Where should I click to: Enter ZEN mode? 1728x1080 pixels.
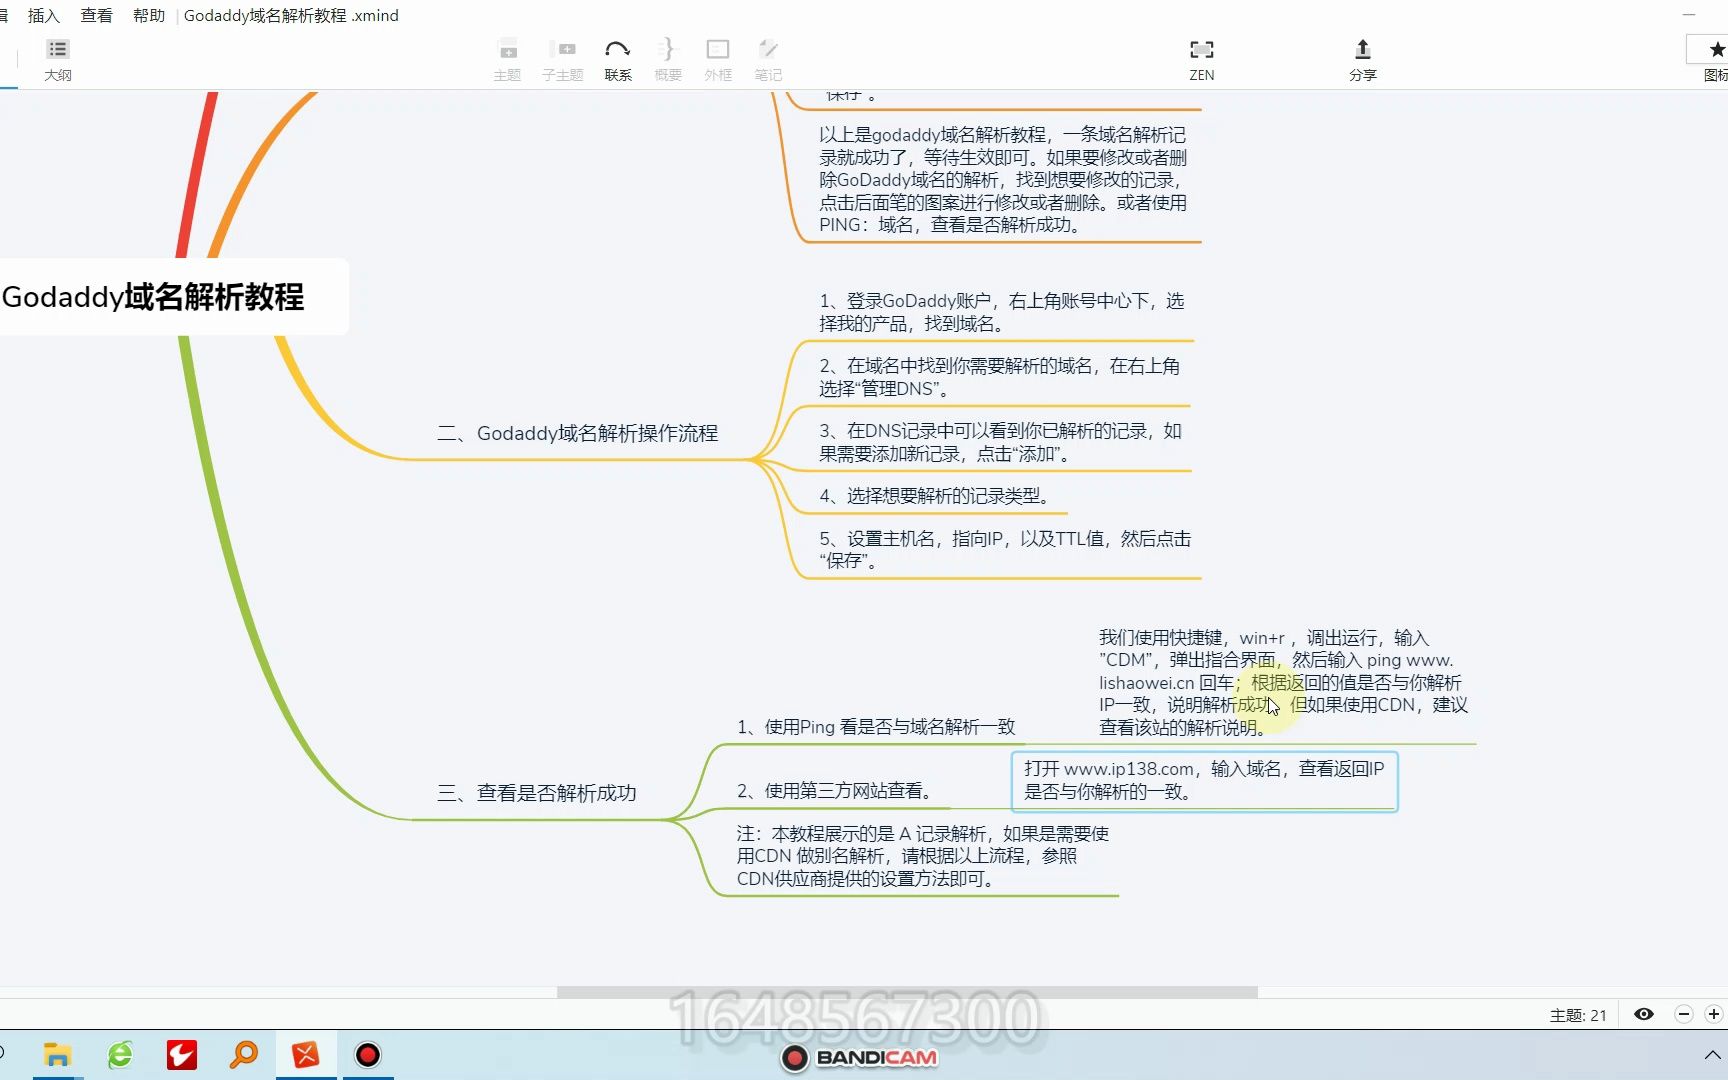pyautogui.click(x=1201, y=60)
